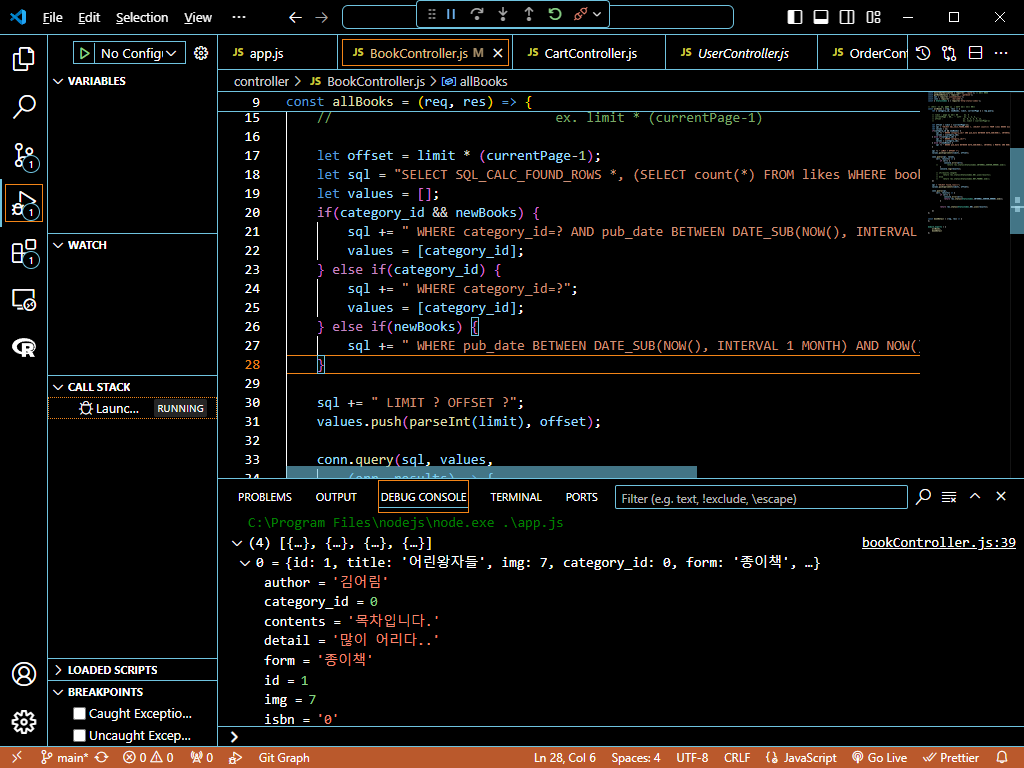Change language mode from JavaScript
This screenshot has width=1024, height=768.
coord(810,758)
